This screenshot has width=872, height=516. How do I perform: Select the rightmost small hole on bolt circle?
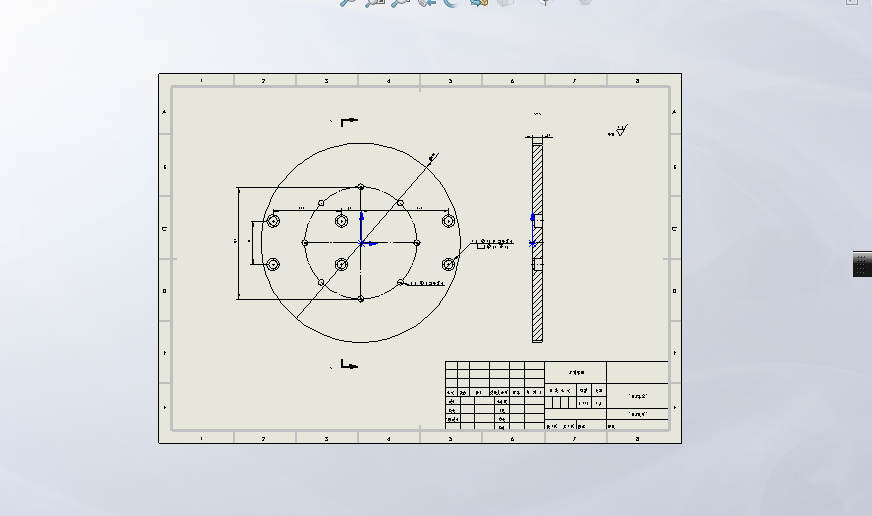pyautogui.click(x=417, y=243)
